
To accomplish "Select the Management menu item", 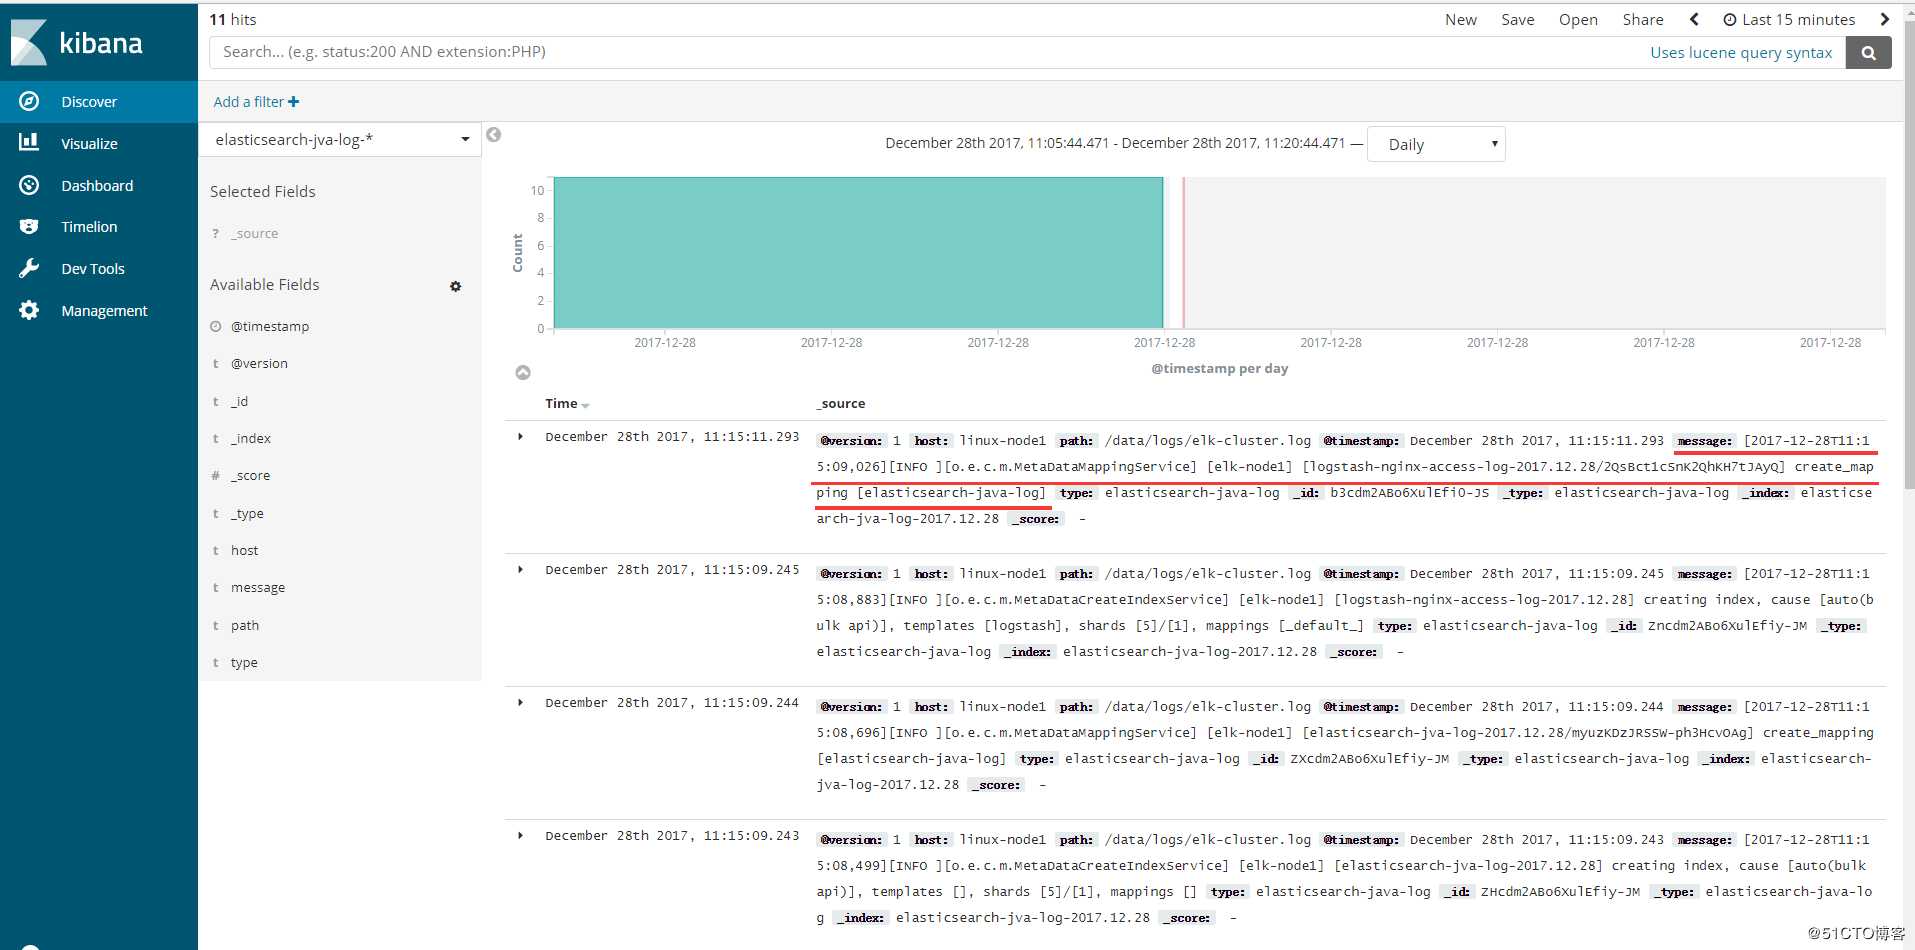I will point(99,311).
